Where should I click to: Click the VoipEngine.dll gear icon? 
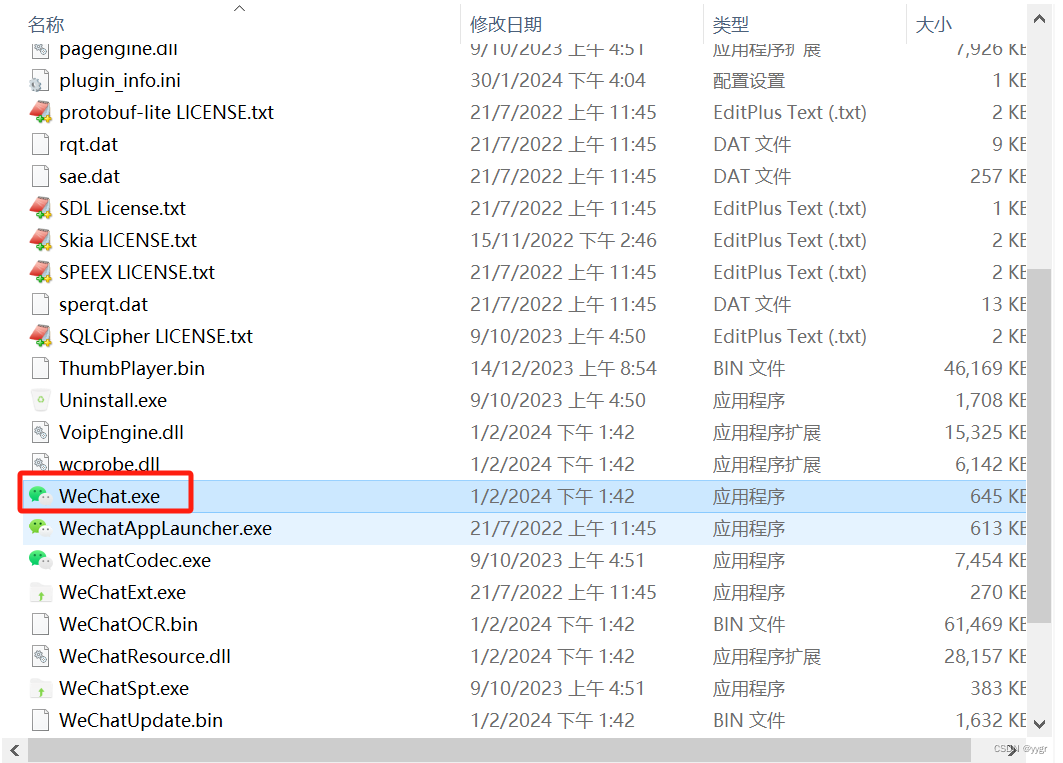(x=40, y=432)
